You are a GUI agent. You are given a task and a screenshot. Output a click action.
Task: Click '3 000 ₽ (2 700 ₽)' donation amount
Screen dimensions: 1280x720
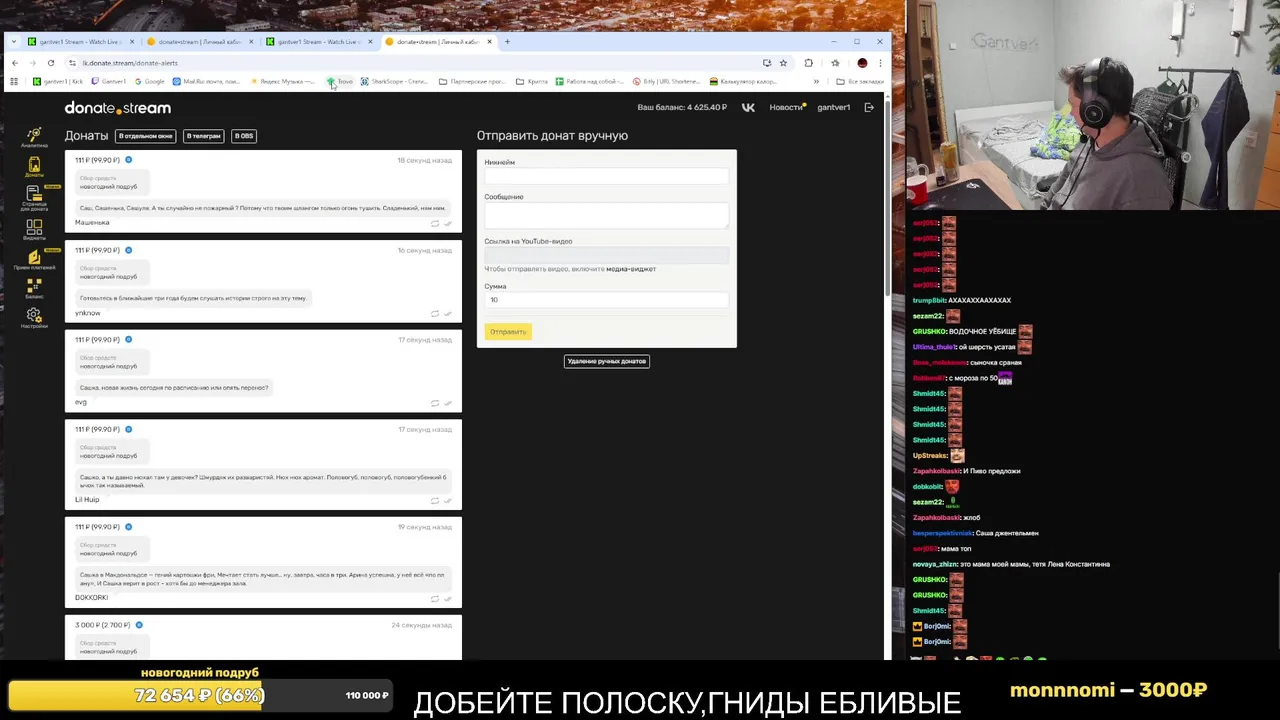point(102,625)
